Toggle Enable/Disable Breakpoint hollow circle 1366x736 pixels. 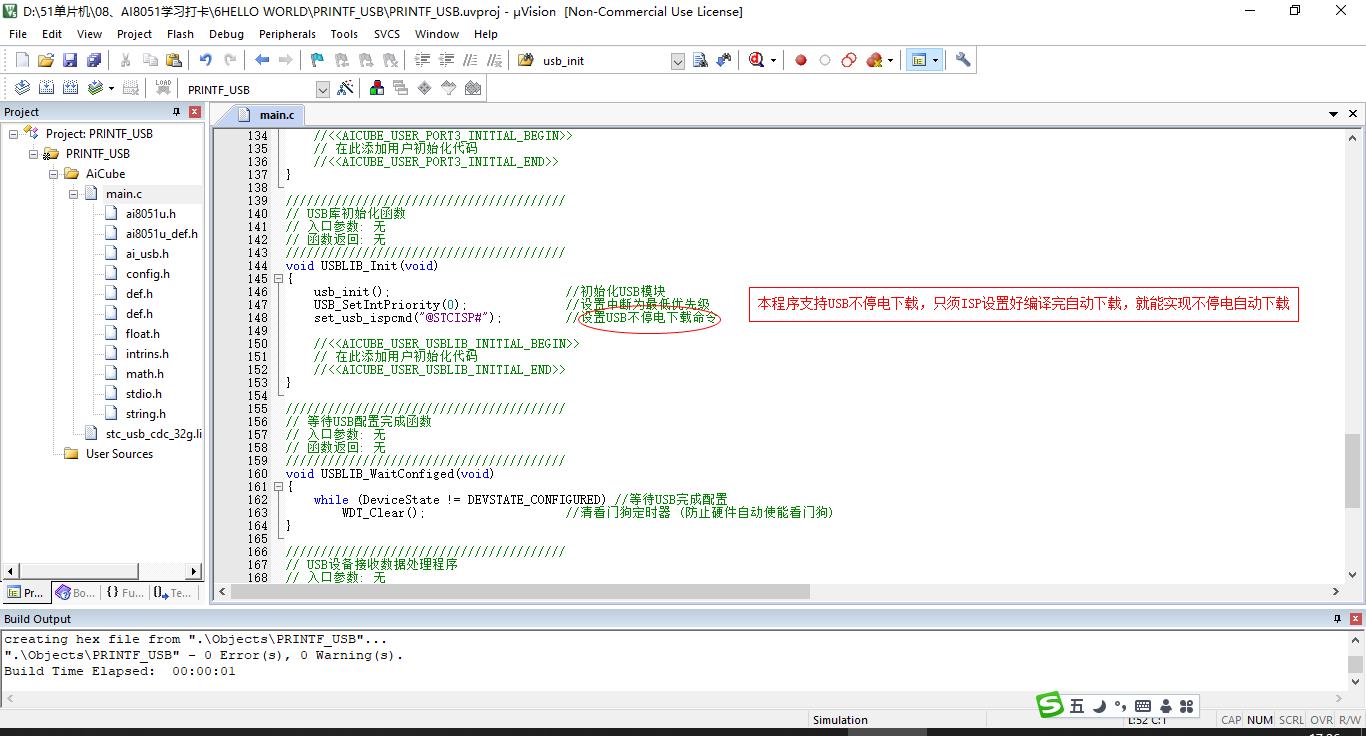[x=825, y=60]
